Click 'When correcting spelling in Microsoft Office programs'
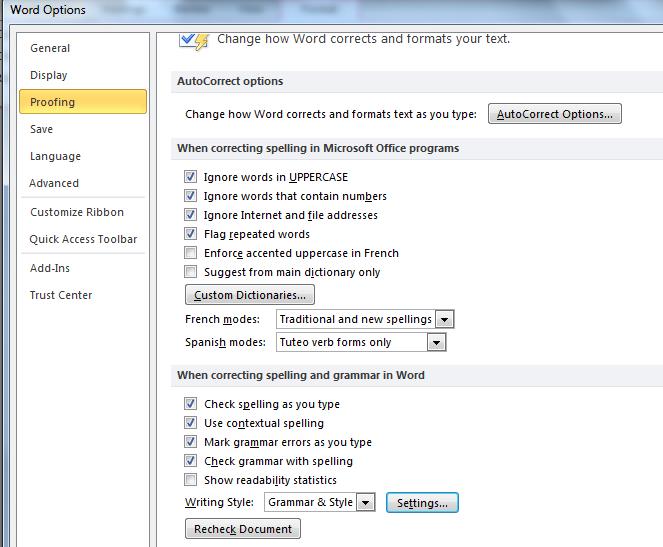This screenshot has width=663, height=547. pos(318,148)
